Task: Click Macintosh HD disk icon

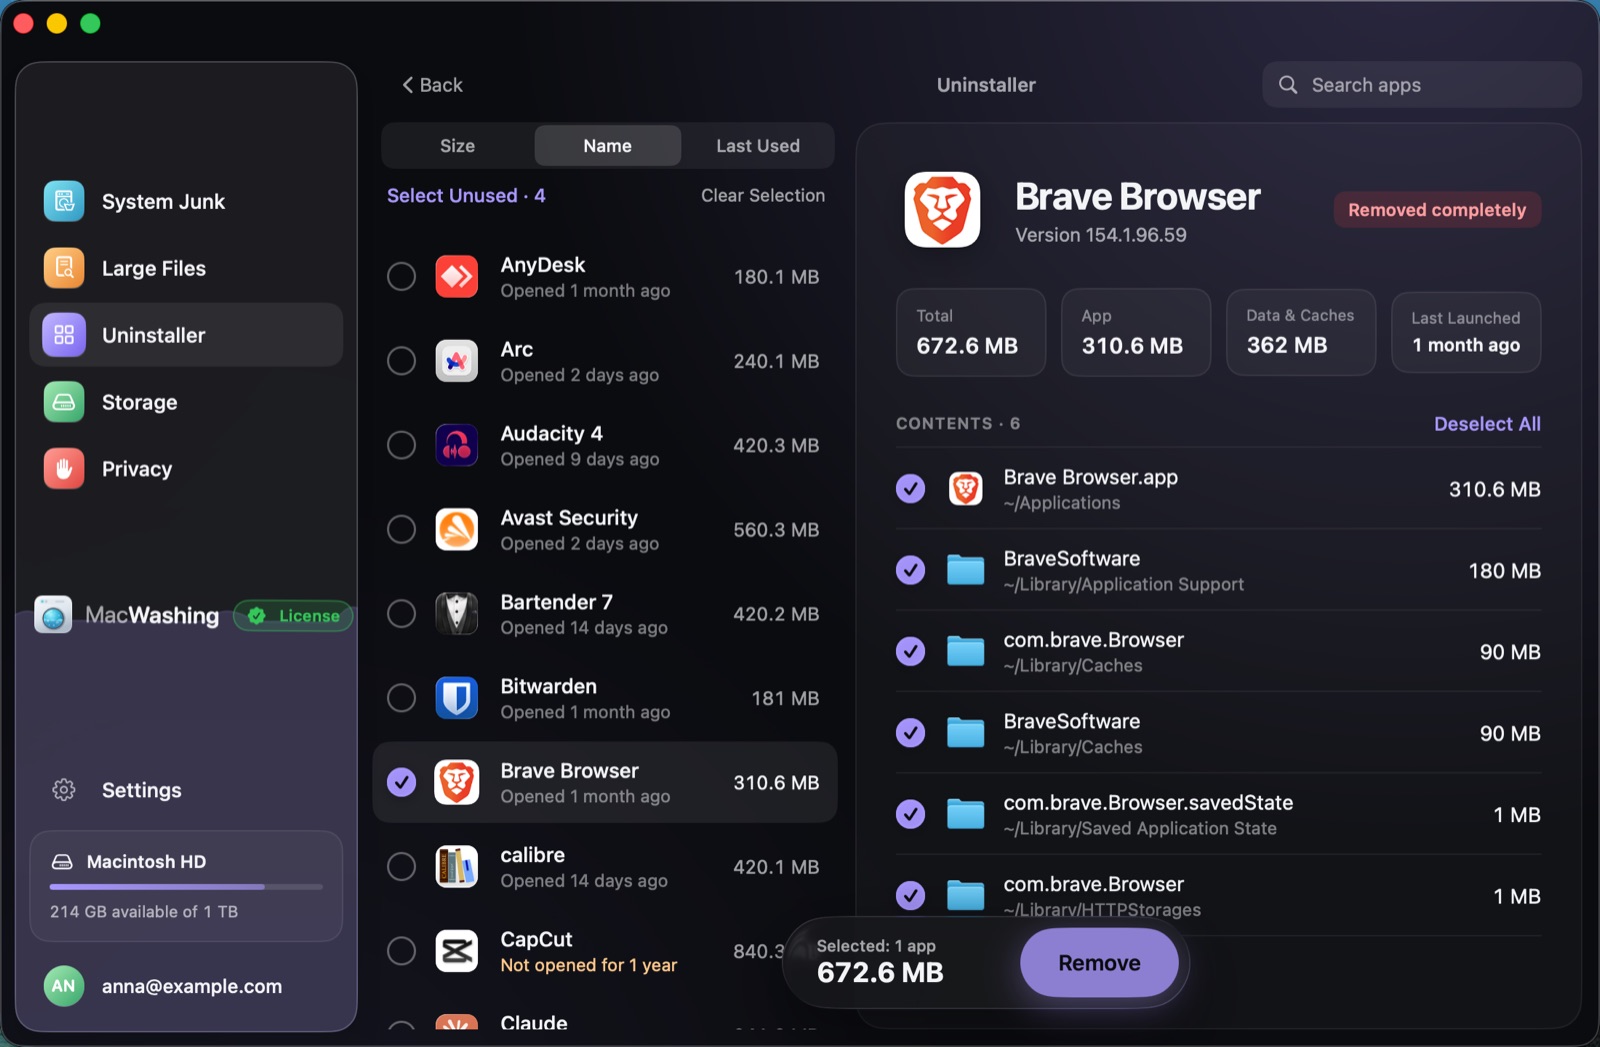Action: click(62, 862)
